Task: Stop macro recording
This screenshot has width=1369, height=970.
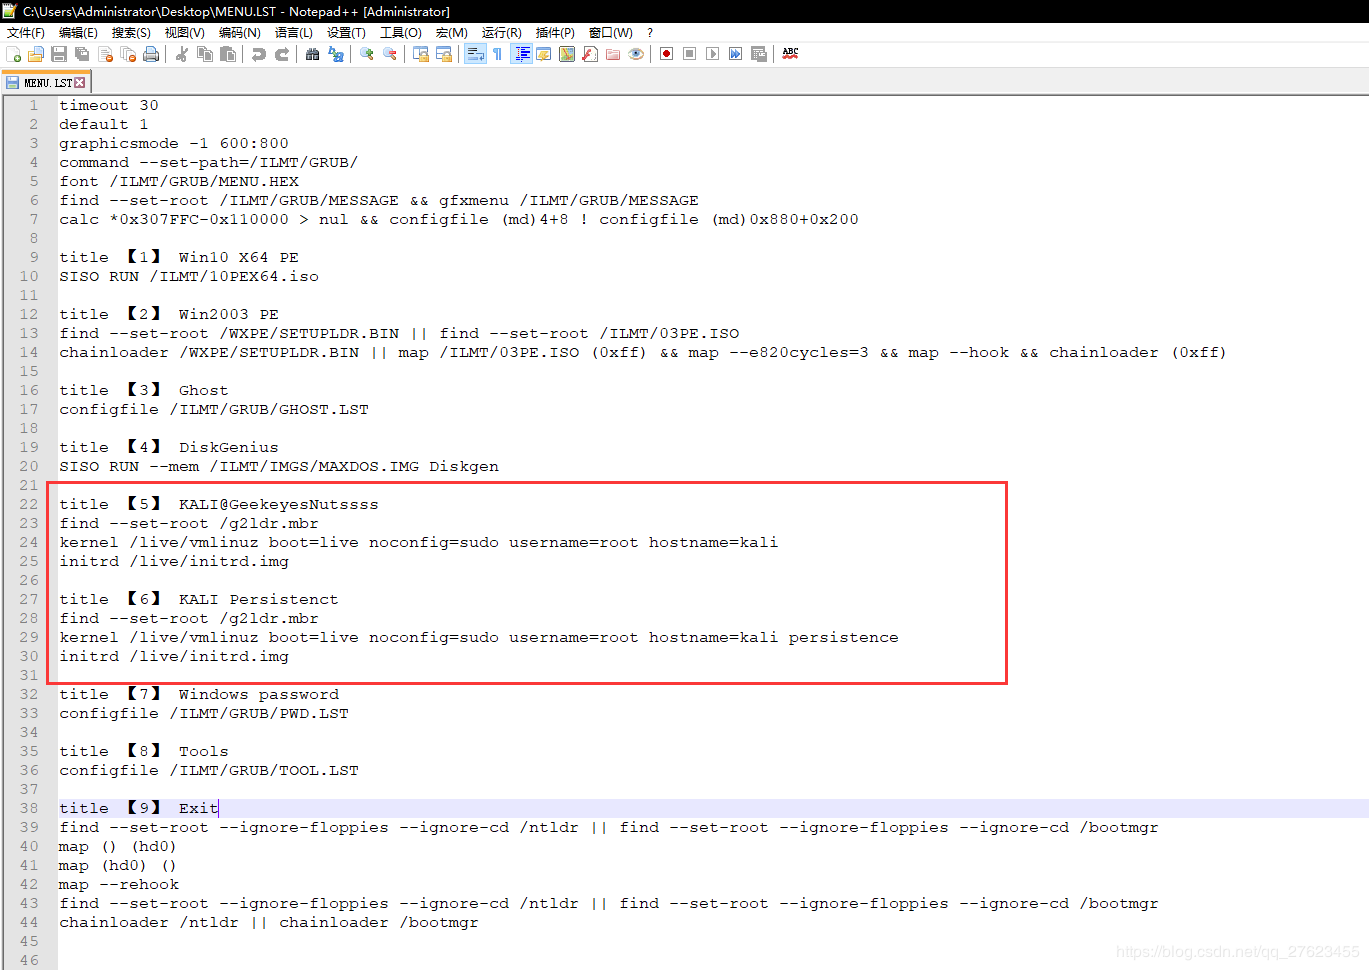Action: point(689,54)
